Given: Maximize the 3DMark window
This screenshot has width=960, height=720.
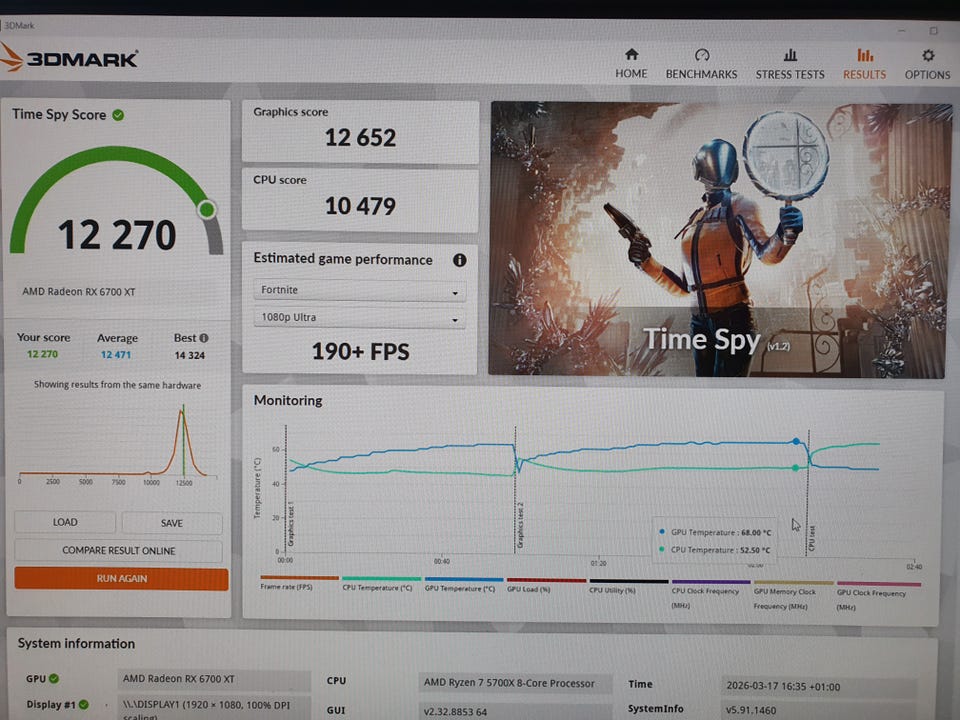Looking at the screenshot, I should [933, 30].
